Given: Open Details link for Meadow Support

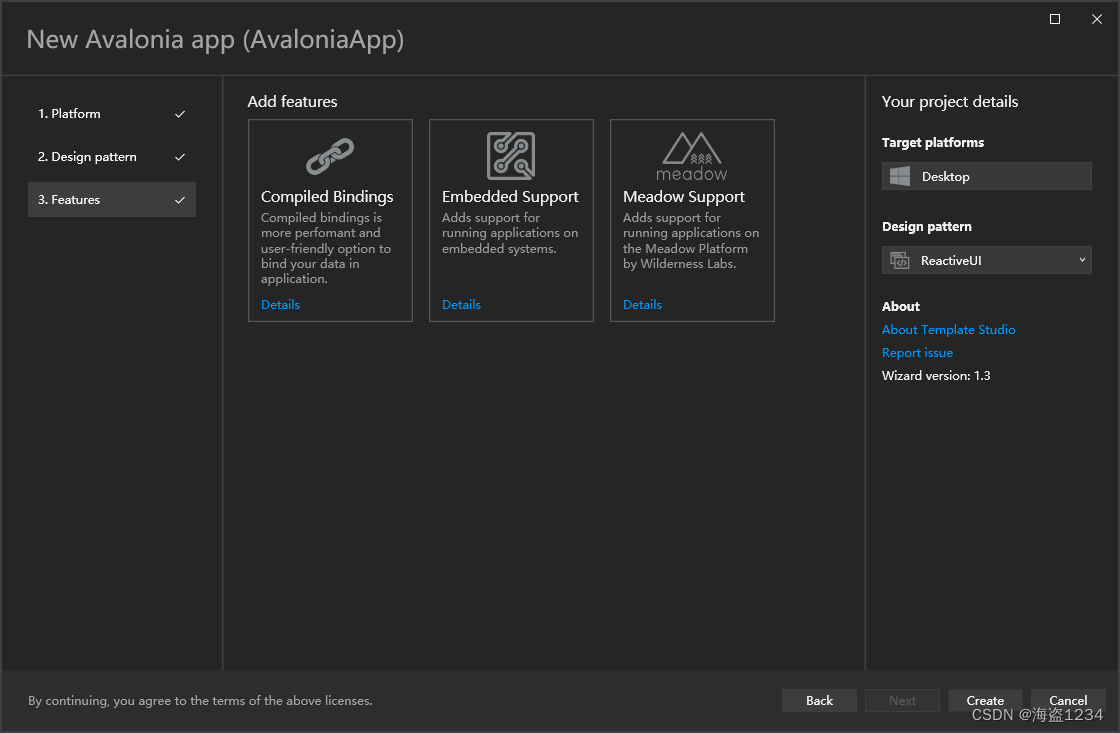Looking at the screenshot, I should click(642, 305).
